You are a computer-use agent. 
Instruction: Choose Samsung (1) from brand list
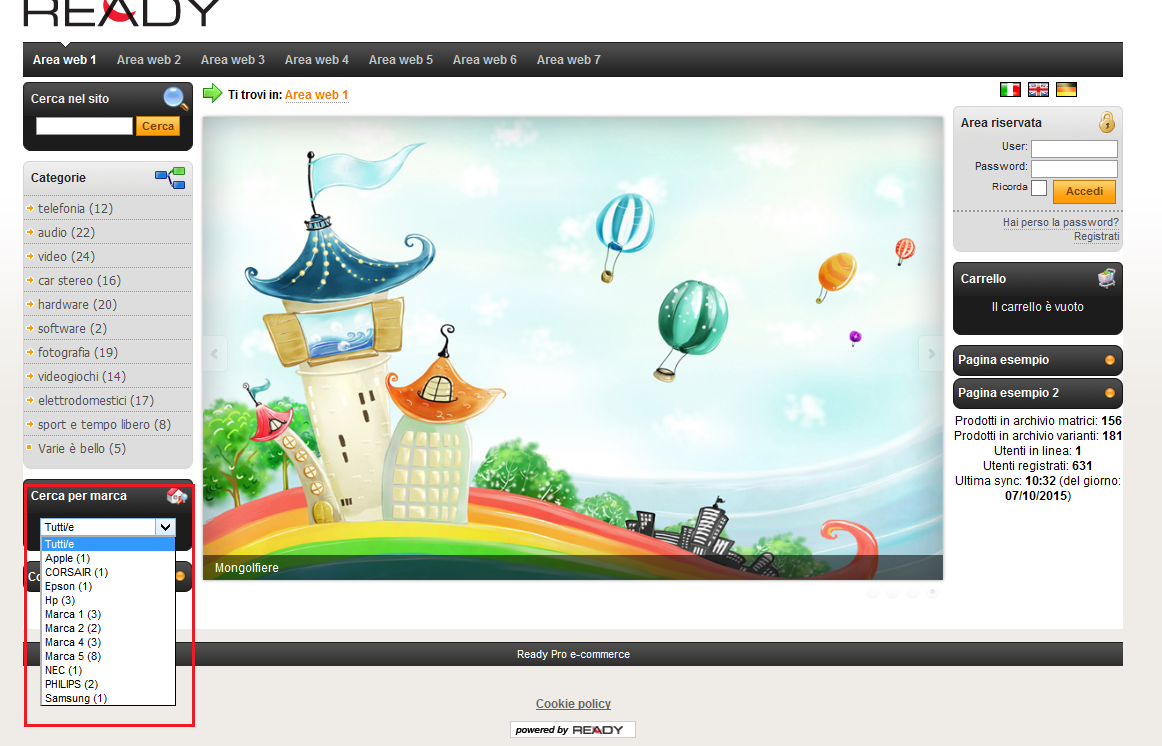coord(108,699)
